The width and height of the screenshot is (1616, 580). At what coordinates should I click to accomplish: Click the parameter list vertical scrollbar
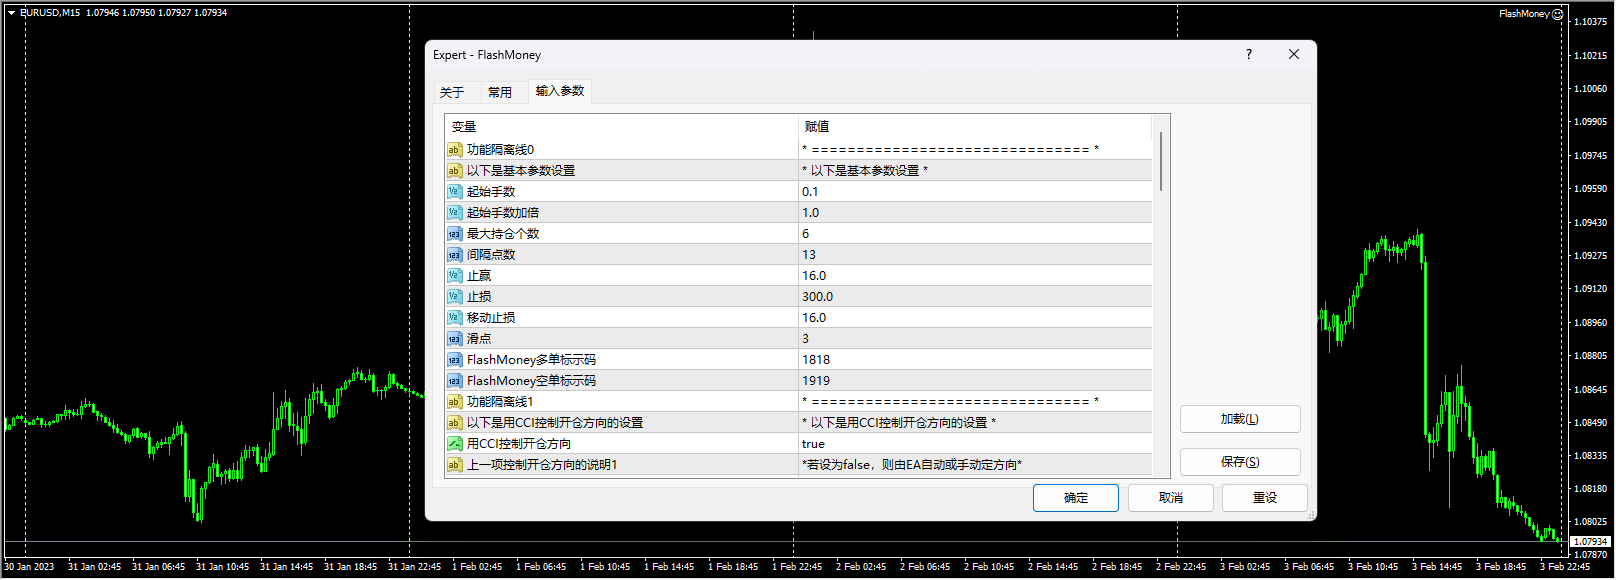click(1160, 300)
